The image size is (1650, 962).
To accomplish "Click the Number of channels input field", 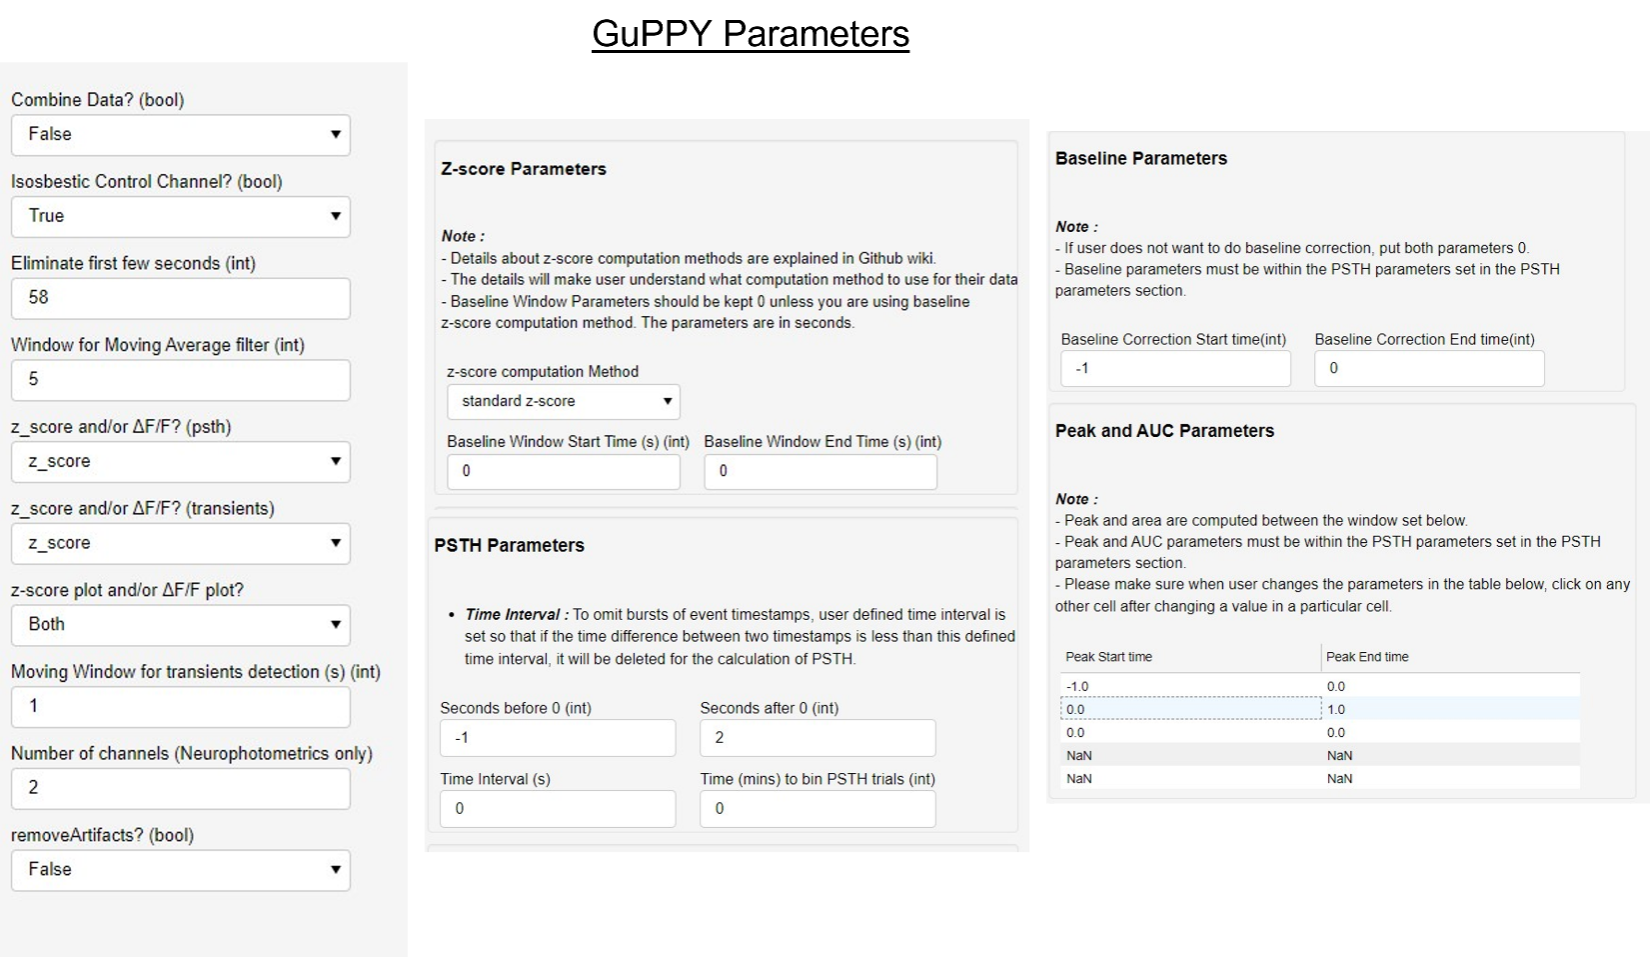I will click(181, 788).
